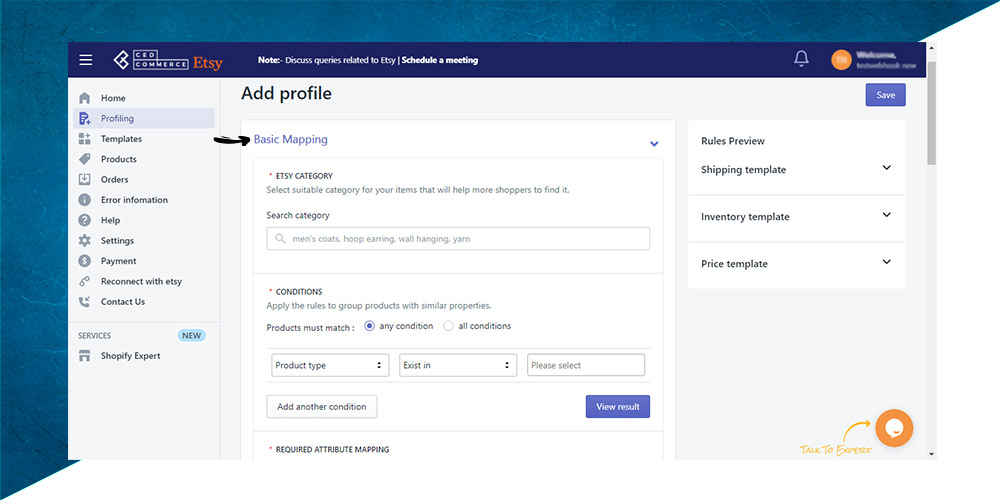Click the orange user avatar
The image size is (1000, 500).
tap(841, 60)
